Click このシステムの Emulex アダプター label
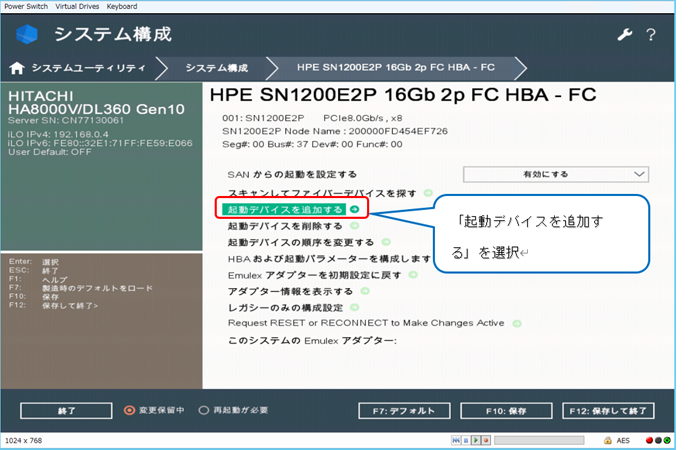 pos(312,341)
